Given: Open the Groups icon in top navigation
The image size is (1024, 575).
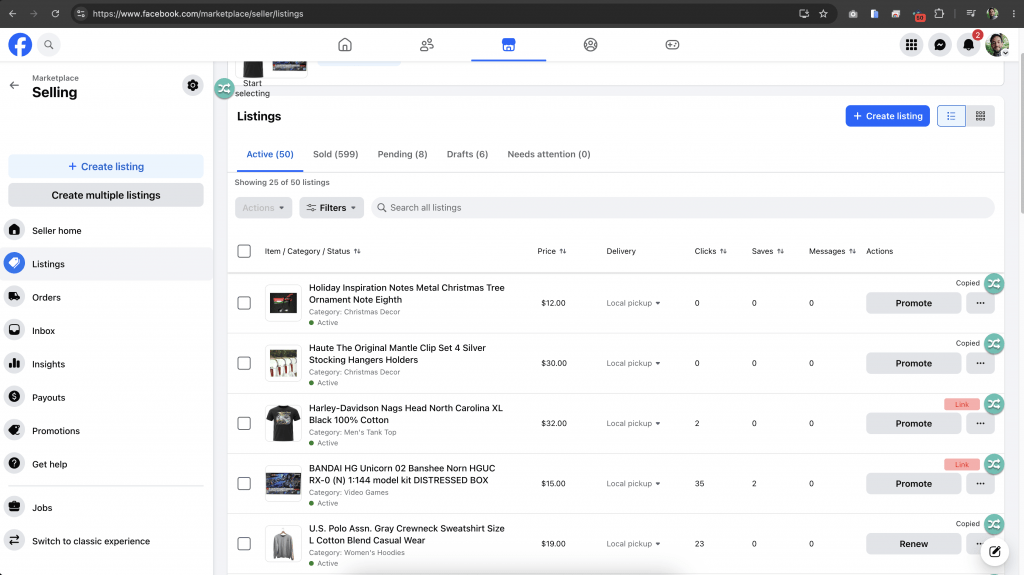Looking at the screenshot, I should click(590, 44).
